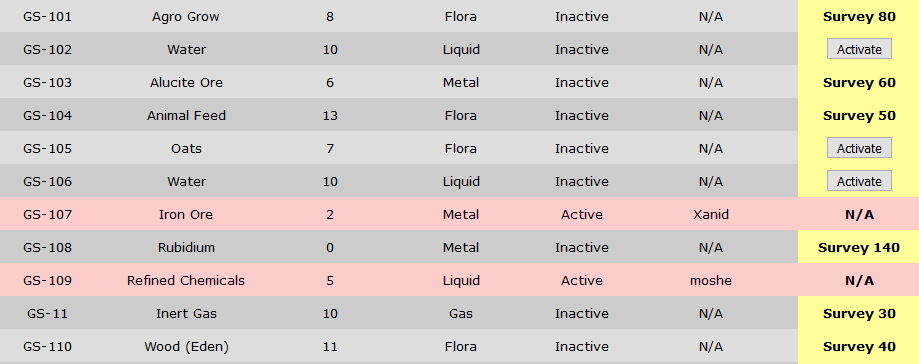Image resolution: width=919 pixels, height=364 pixels.
Task: Click Survey 60 for Alucite Ore
Action: (x=859, y=83)
